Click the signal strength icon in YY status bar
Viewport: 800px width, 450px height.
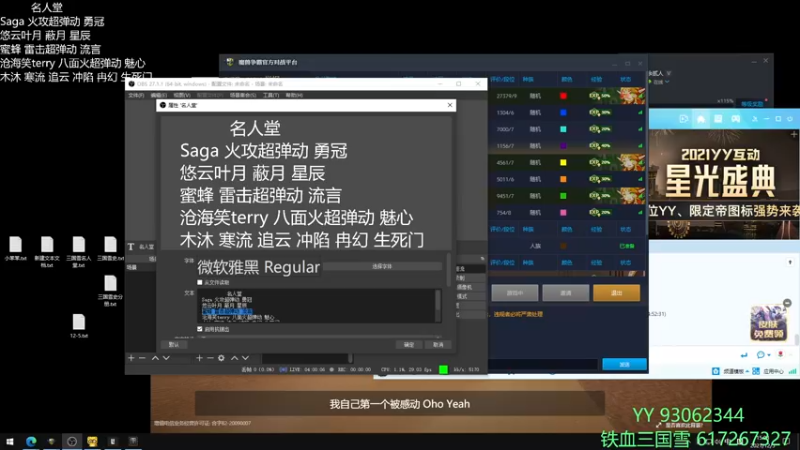(792, 371)
